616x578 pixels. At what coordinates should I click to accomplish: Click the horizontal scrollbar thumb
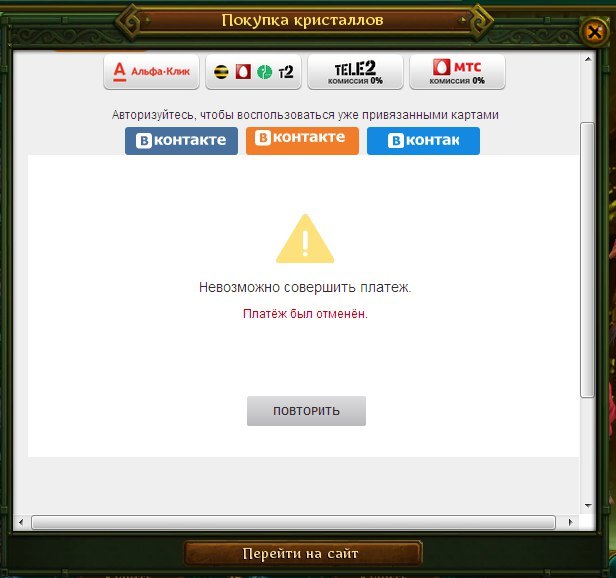point(290,522)
